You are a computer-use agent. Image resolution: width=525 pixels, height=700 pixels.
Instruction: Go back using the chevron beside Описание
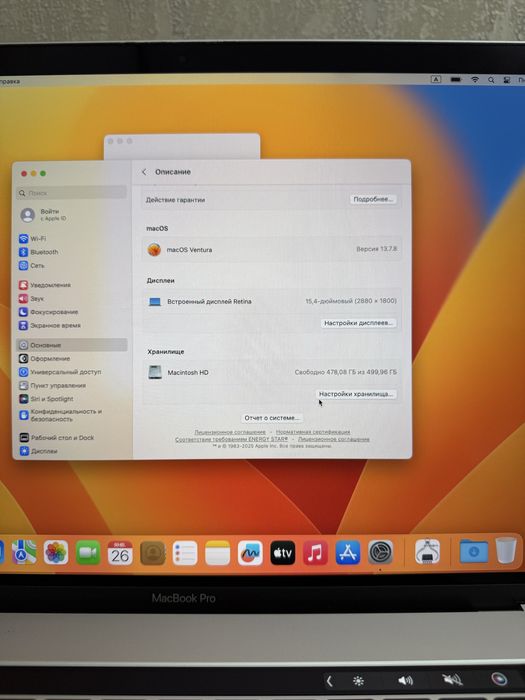click(x=144, y=172)
